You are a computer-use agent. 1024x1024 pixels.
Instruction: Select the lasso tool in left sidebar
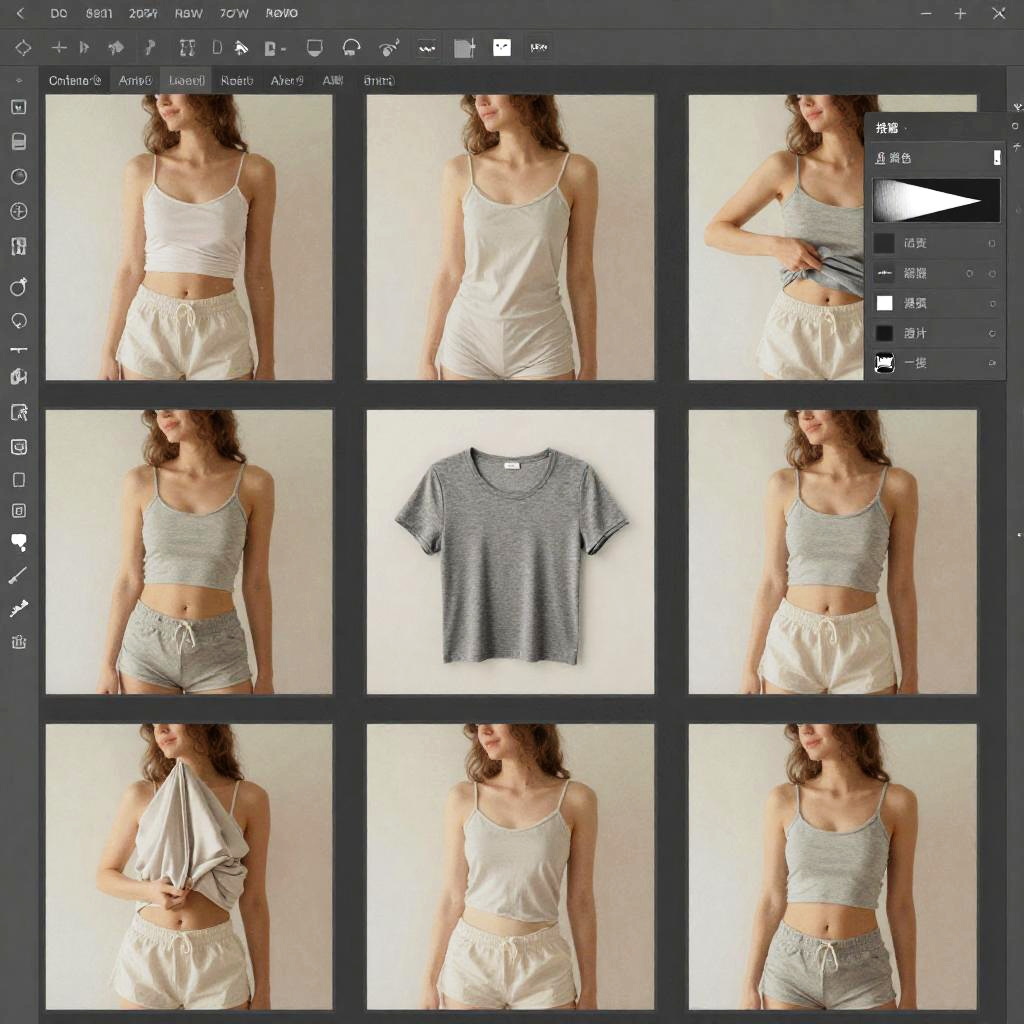18,321
